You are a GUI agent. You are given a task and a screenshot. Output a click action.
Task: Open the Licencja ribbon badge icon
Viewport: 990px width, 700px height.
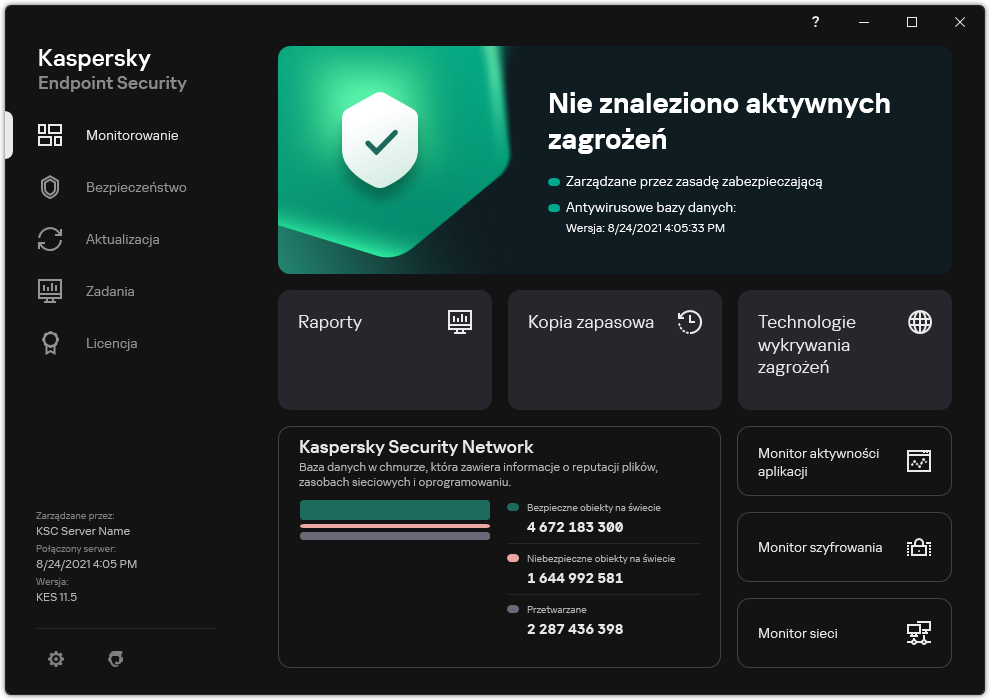pyautogui.click(x=50, y=343)
